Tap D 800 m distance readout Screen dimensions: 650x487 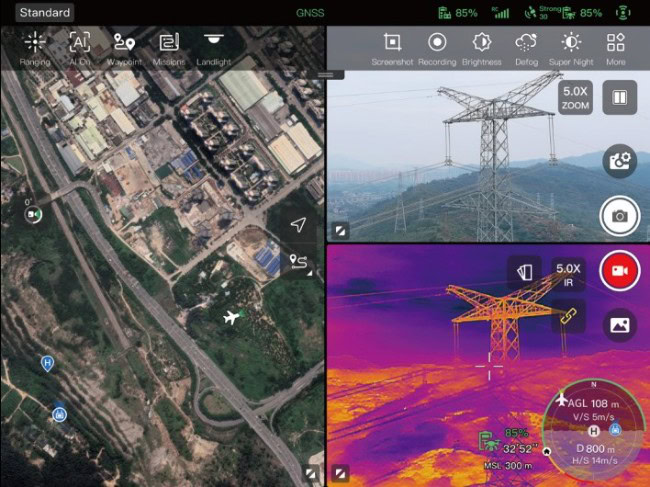click(596, 448)
